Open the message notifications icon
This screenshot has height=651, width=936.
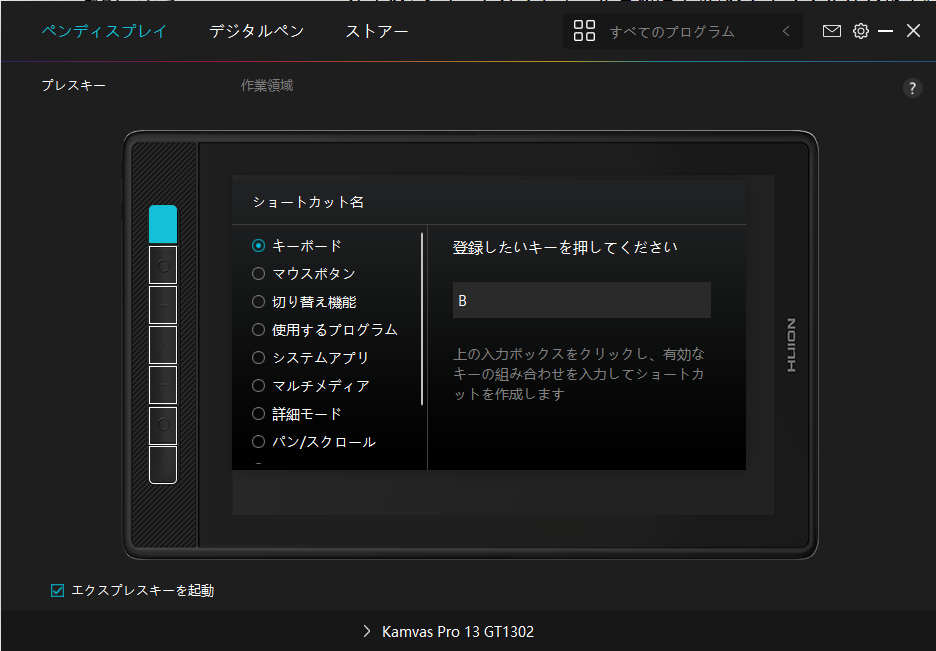pos(831,31)
